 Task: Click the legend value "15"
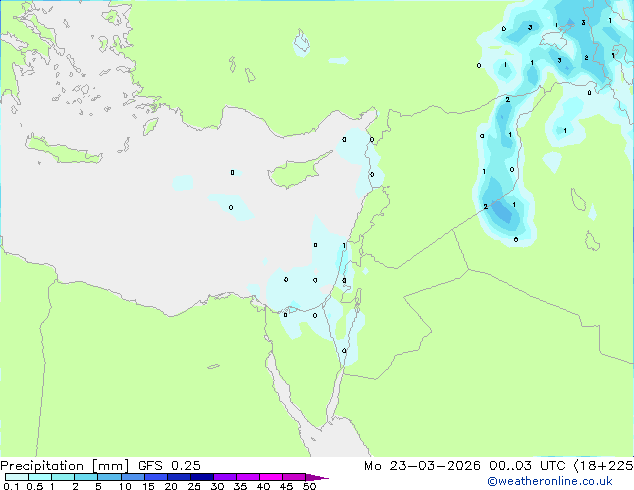click(x=148, y=486)
